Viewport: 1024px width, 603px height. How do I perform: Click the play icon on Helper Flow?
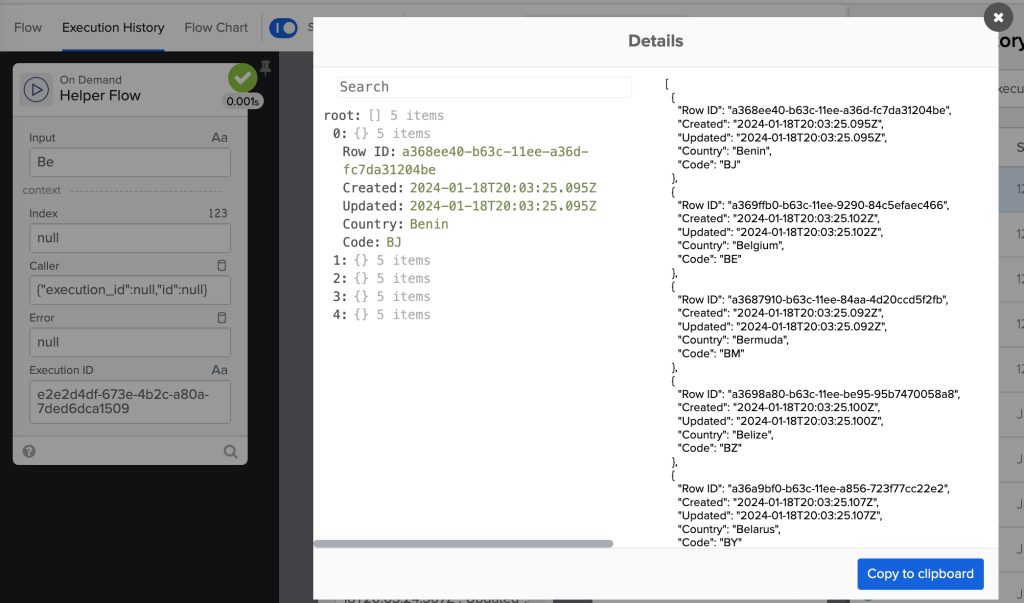36,88
